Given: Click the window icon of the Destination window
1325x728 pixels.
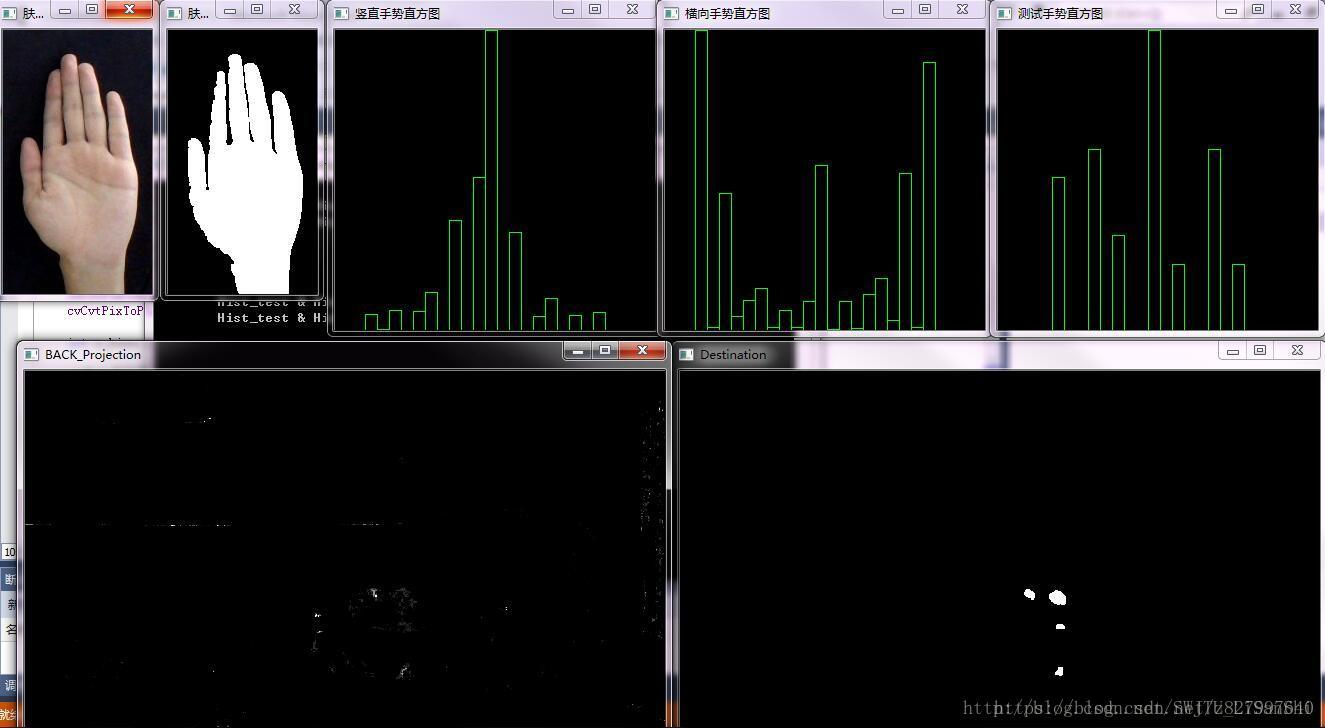Looking at the screenshot, I should coord(686,354).
